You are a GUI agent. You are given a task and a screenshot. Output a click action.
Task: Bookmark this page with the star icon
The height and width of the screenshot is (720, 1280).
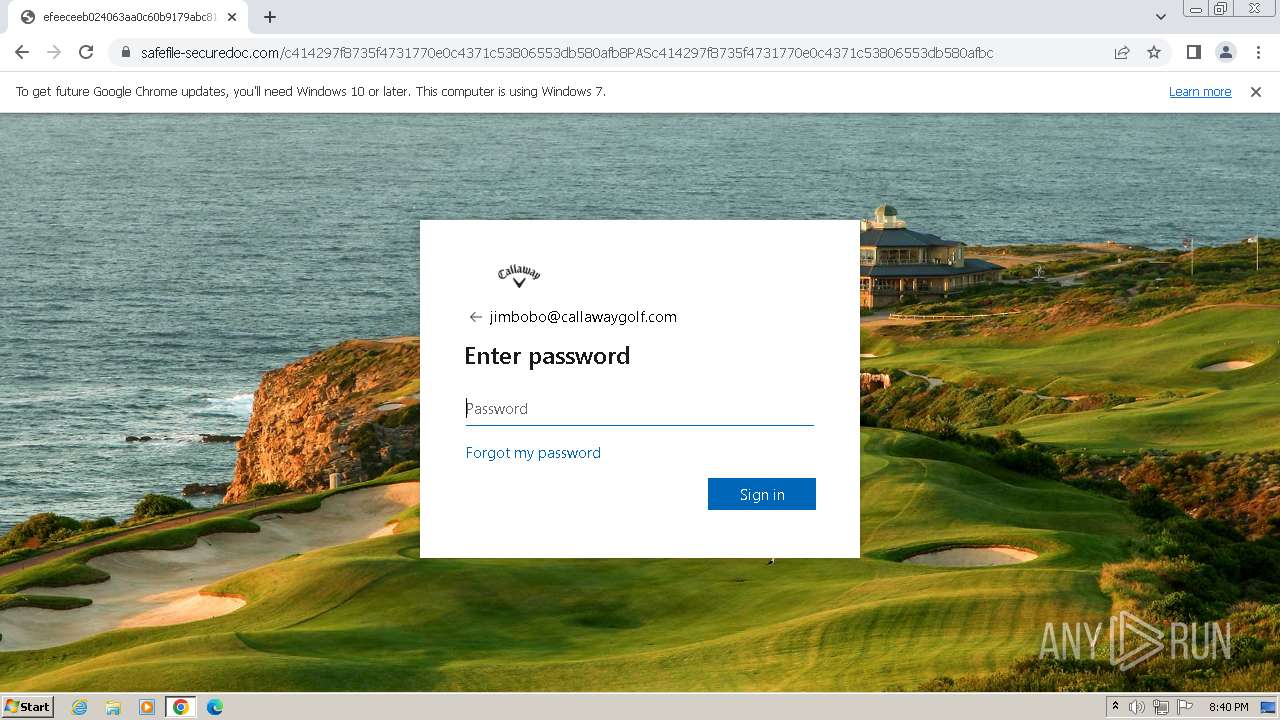[x=1154, y=52]
